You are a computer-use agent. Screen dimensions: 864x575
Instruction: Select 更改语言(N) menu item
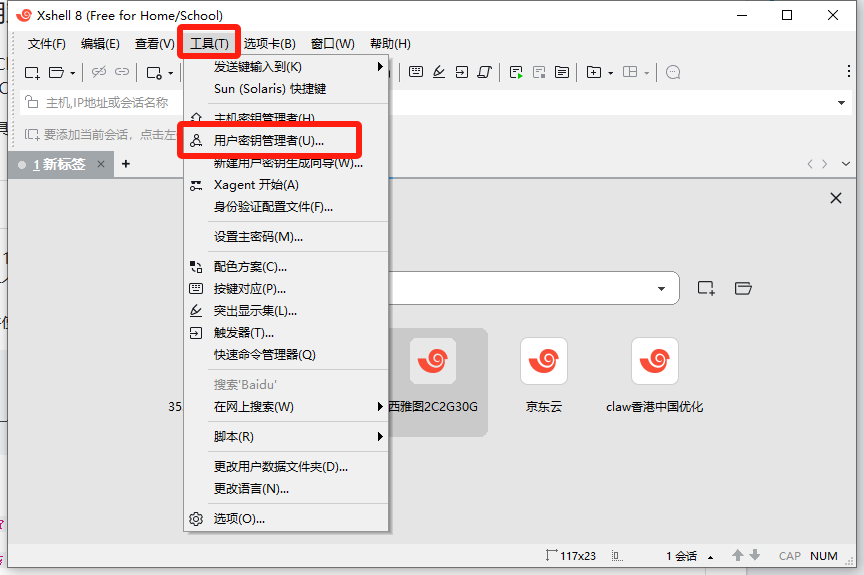point(286,489)
